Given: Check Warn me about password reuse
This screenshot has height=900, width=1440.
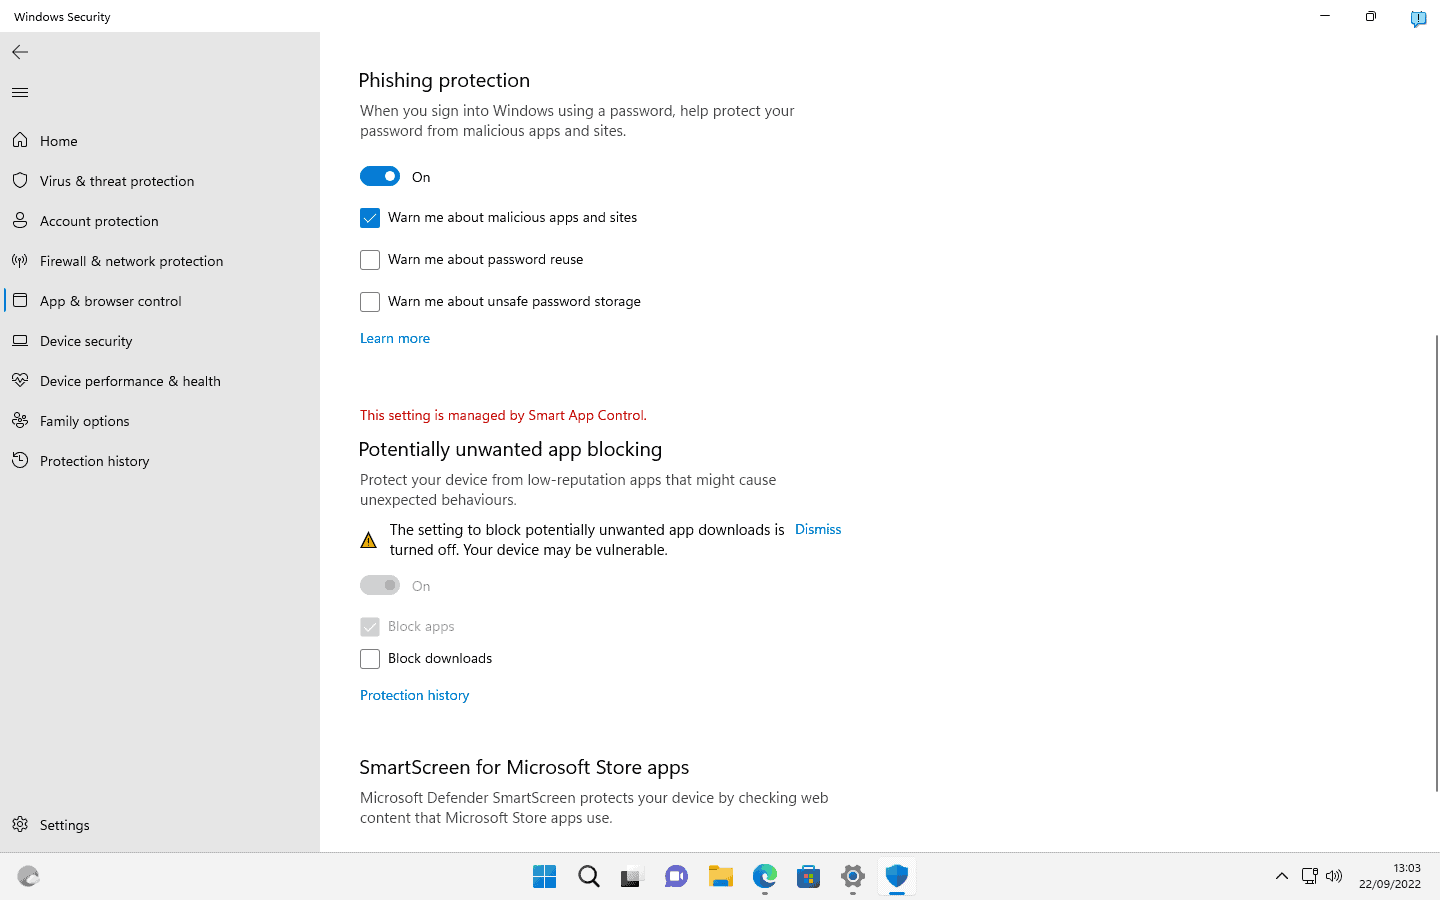Looking at the screenshot, I should [370, 260].
